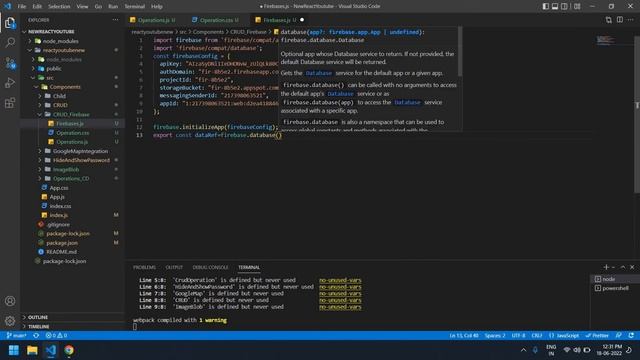
Task: Change indentation via Spaces: 2
Action: tap(495, 336)
